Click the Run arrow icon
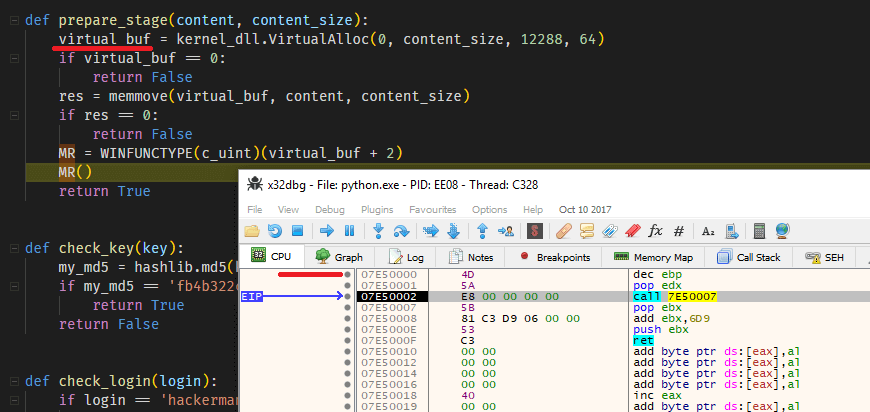Image resolution: width=870 pixels, height=412 pixels. coord(327,231)
